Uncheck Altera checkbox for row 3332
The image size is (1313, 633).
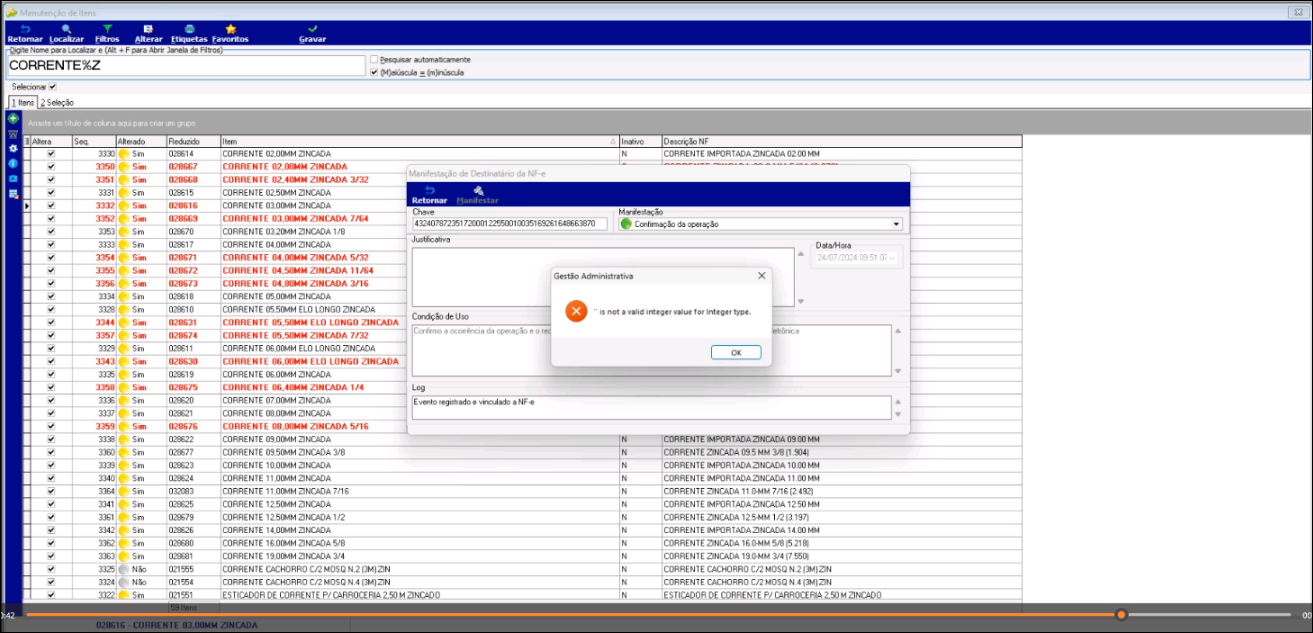coord(51,205)
